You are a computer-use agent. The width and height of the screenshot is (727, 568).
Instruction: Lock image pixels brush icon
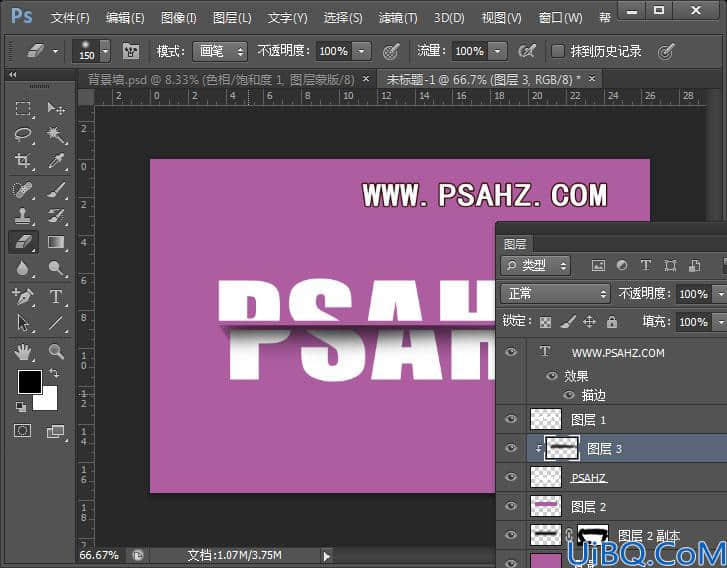tap(568, 321)
